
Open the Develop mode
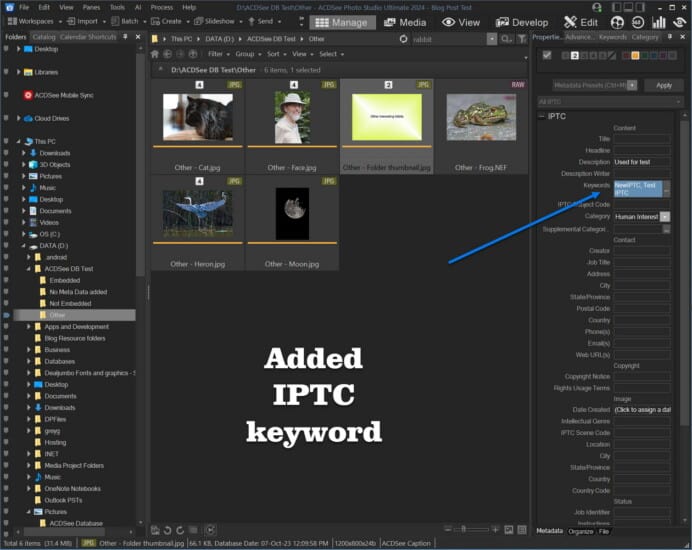click(x=522, y=22)
